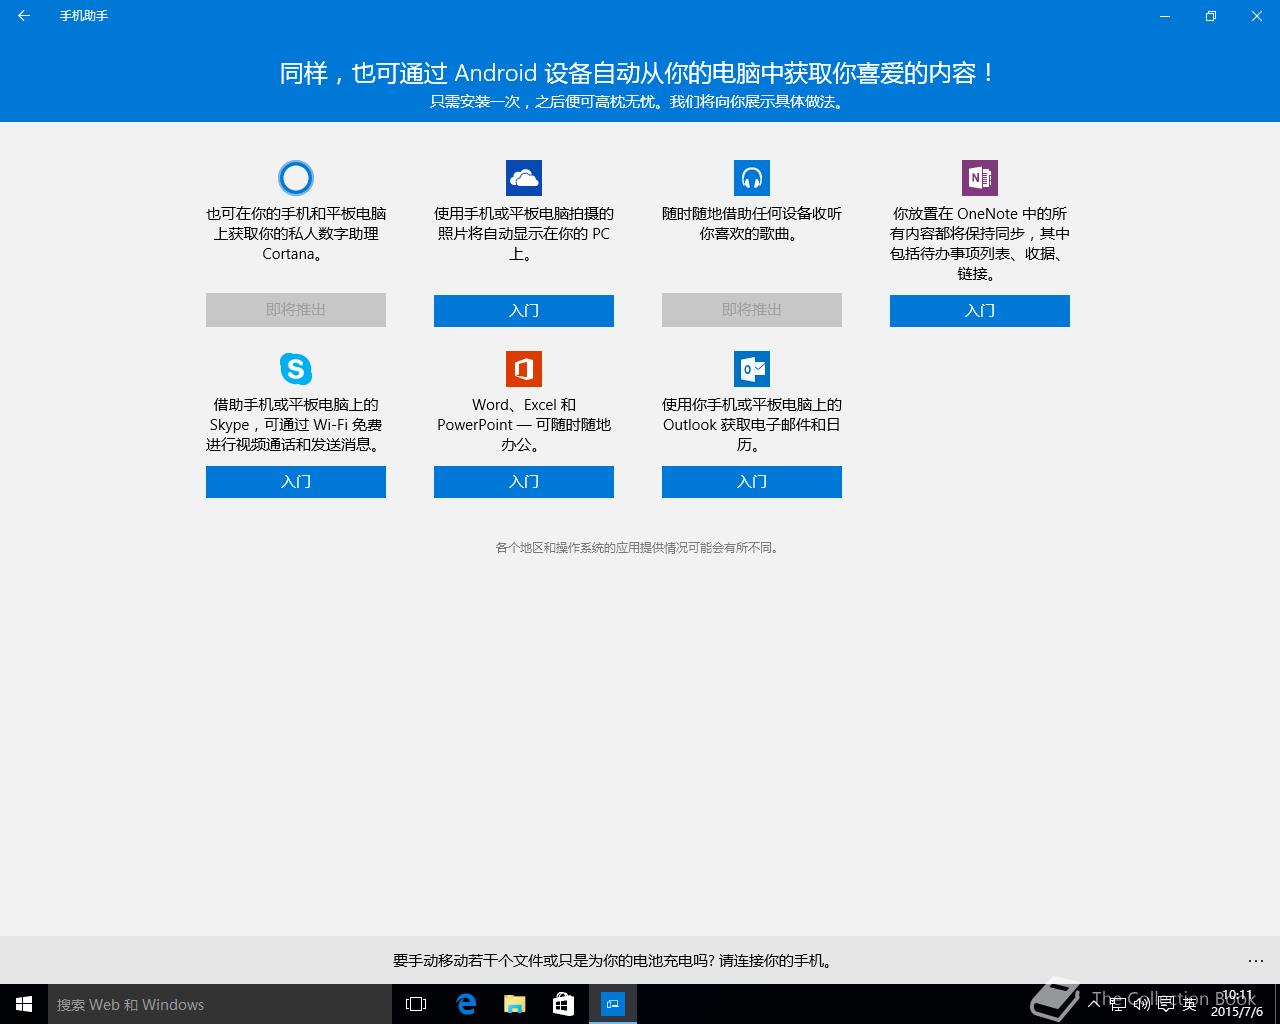Click the Android headline text
The image size is (1280, 1024).
pyautogui.click(x=639, y=73)
